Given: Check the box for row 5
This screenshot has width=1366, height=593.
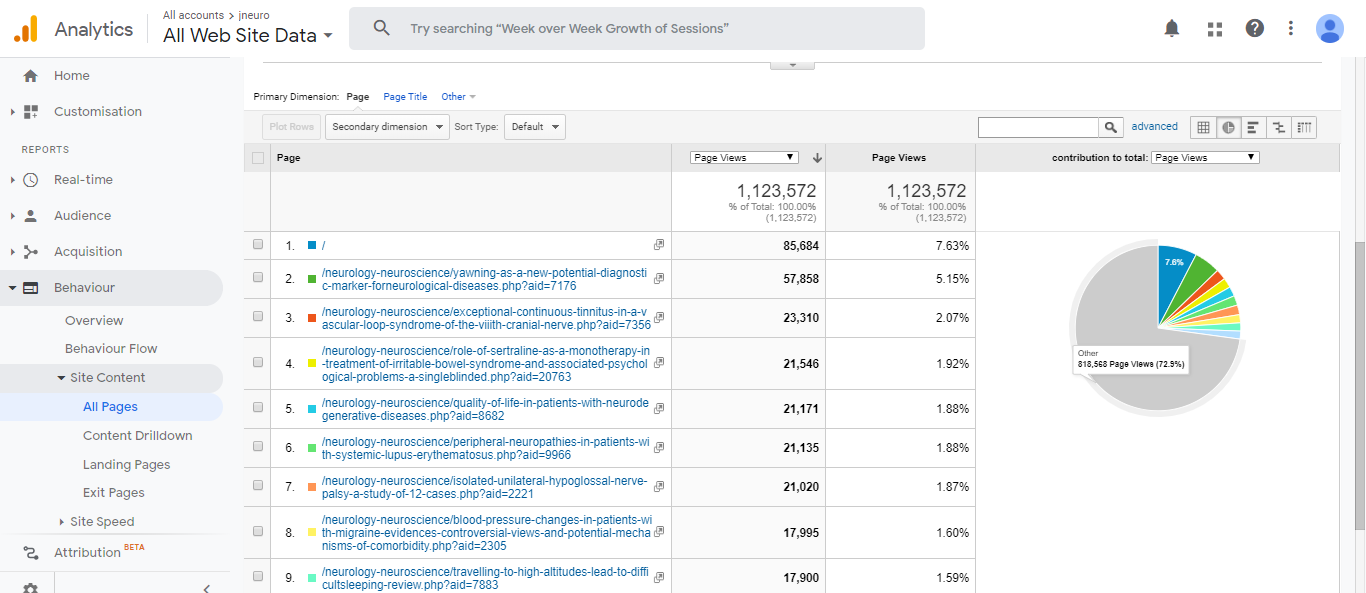Looking at the screenshot, I should point(259,409).
